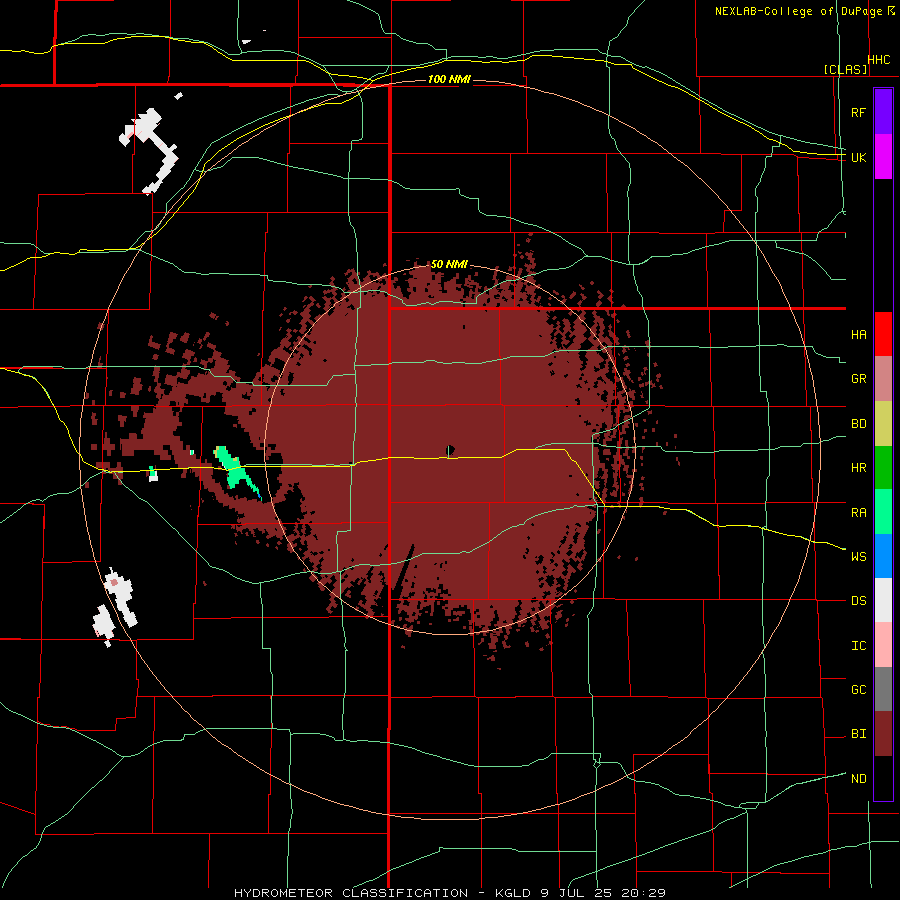This screenshot has height=900, width=900.
Task: Click the RF purple legend swatch
Action: (x=883, y=112)
